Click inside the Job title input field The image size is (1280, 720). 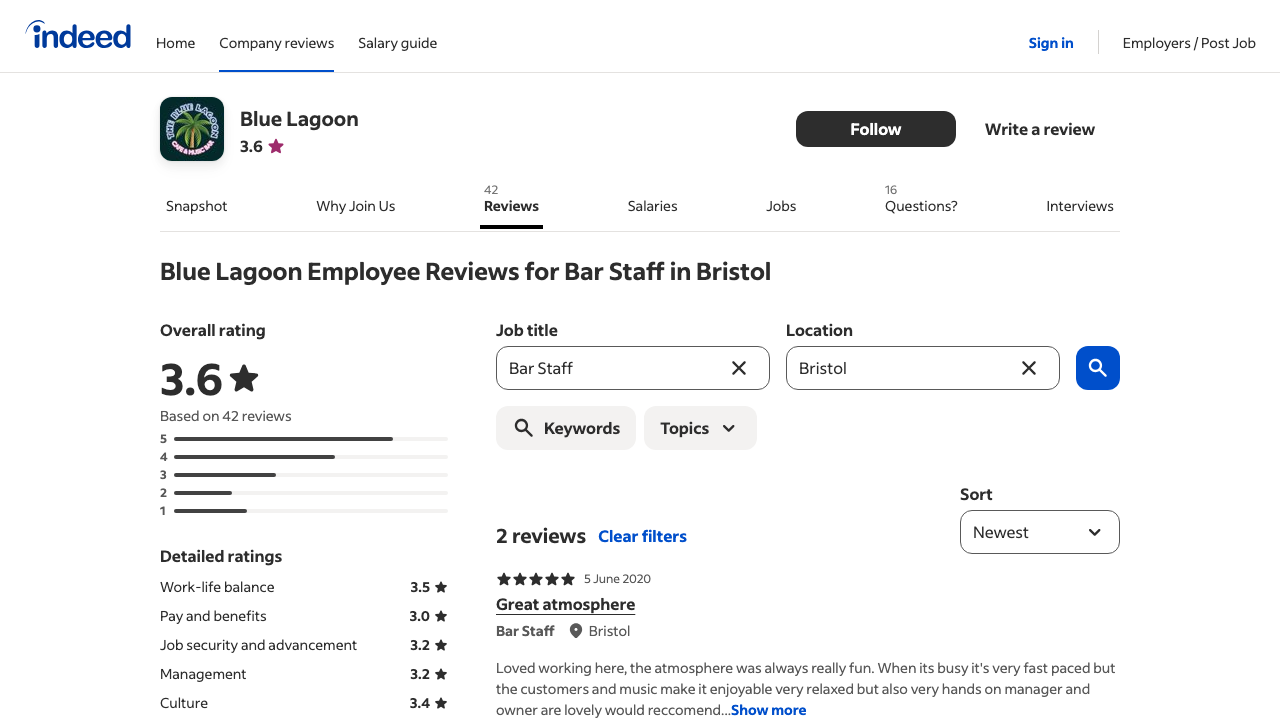pyautogui.click(x=610, y=368)
